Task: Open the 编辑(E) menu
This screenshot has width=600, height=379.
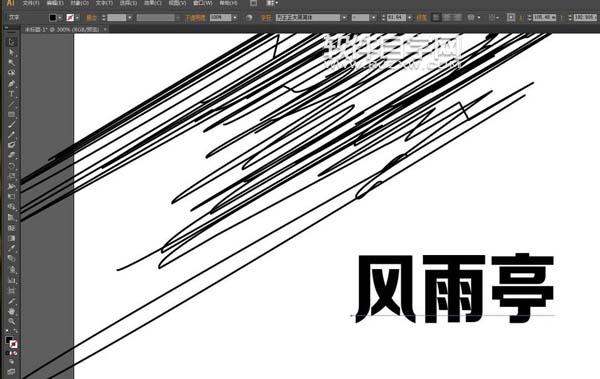Action: tap(55, 3)
